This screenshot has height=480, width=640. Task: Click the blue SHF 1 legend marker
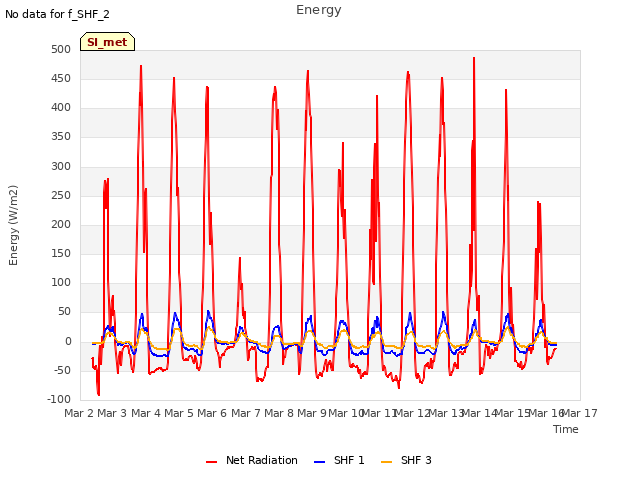coord(319,462)
